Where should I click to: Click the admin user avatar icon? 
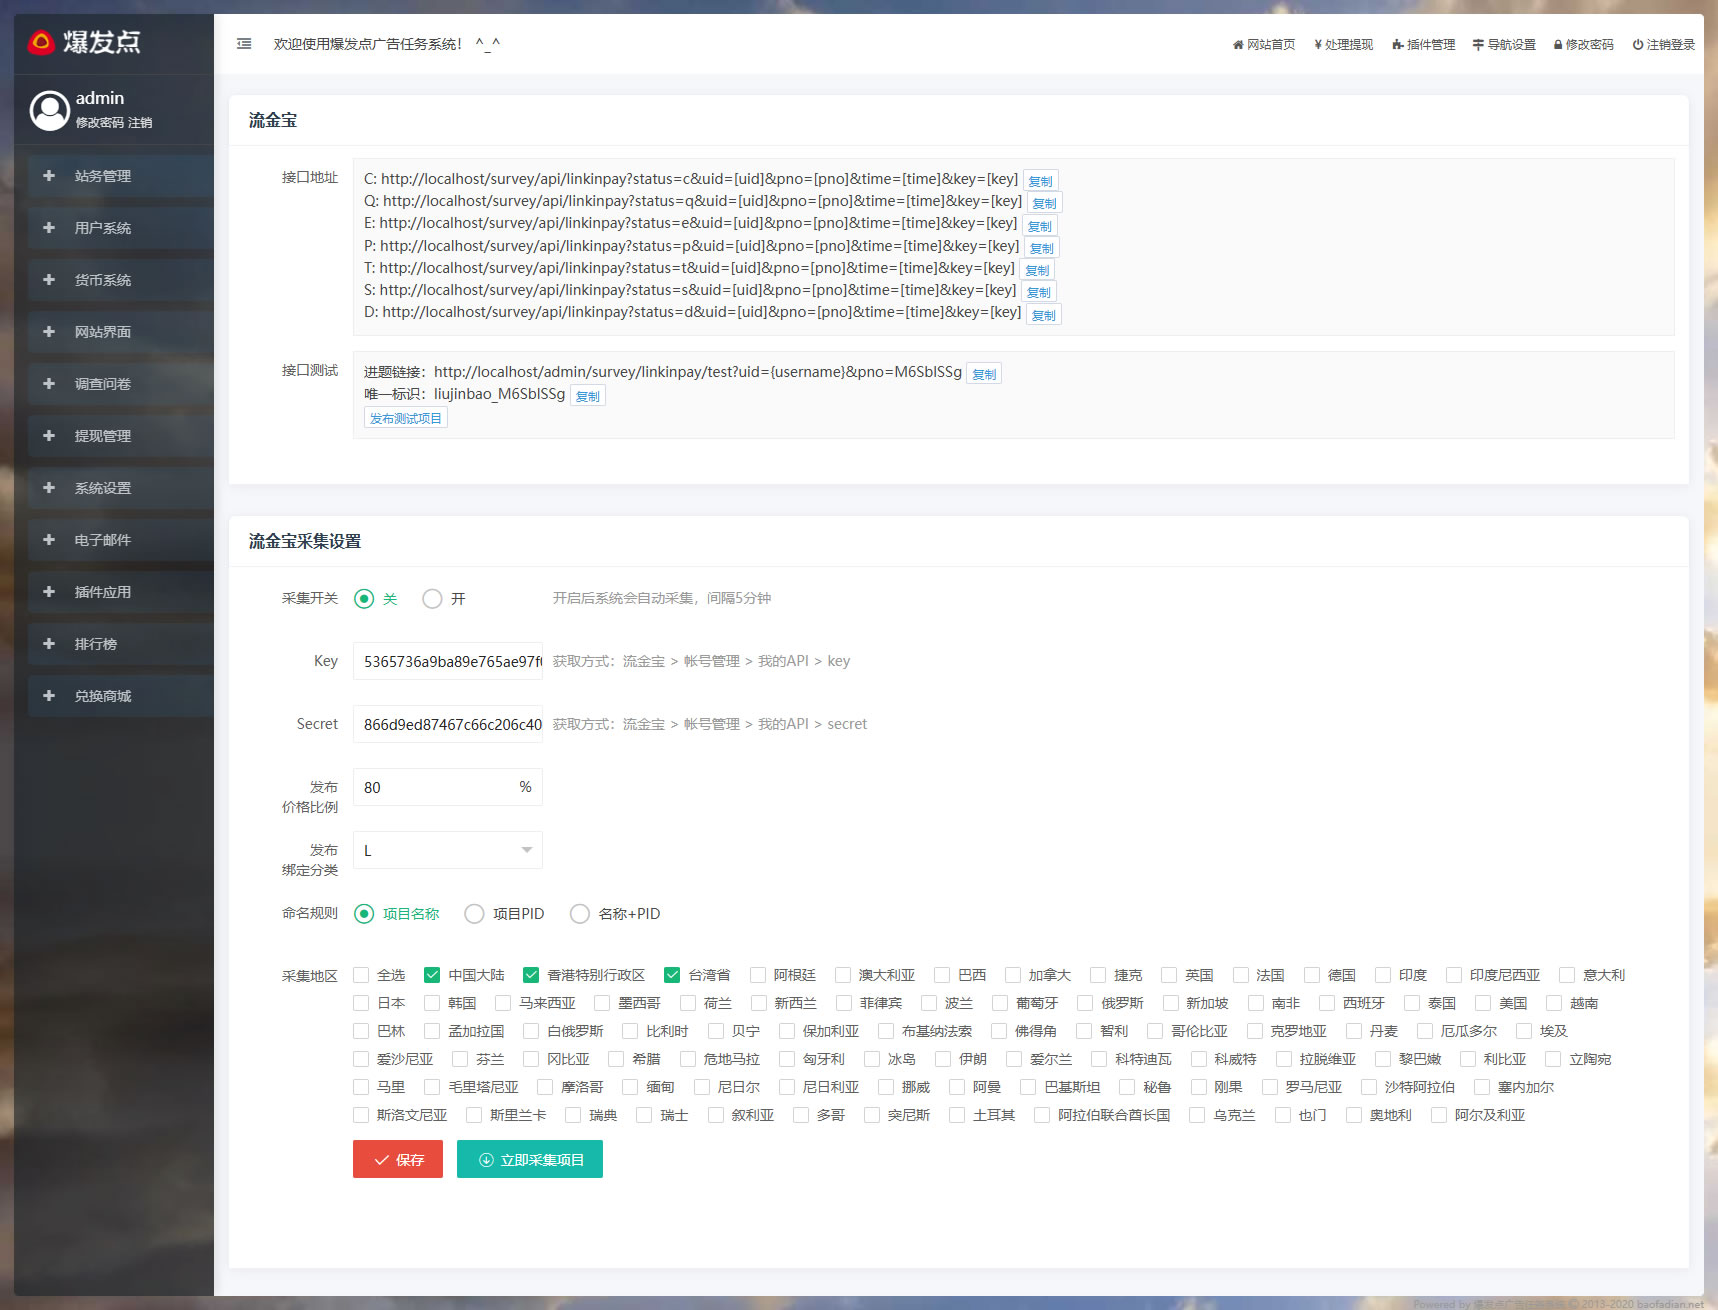coord(49,110)
